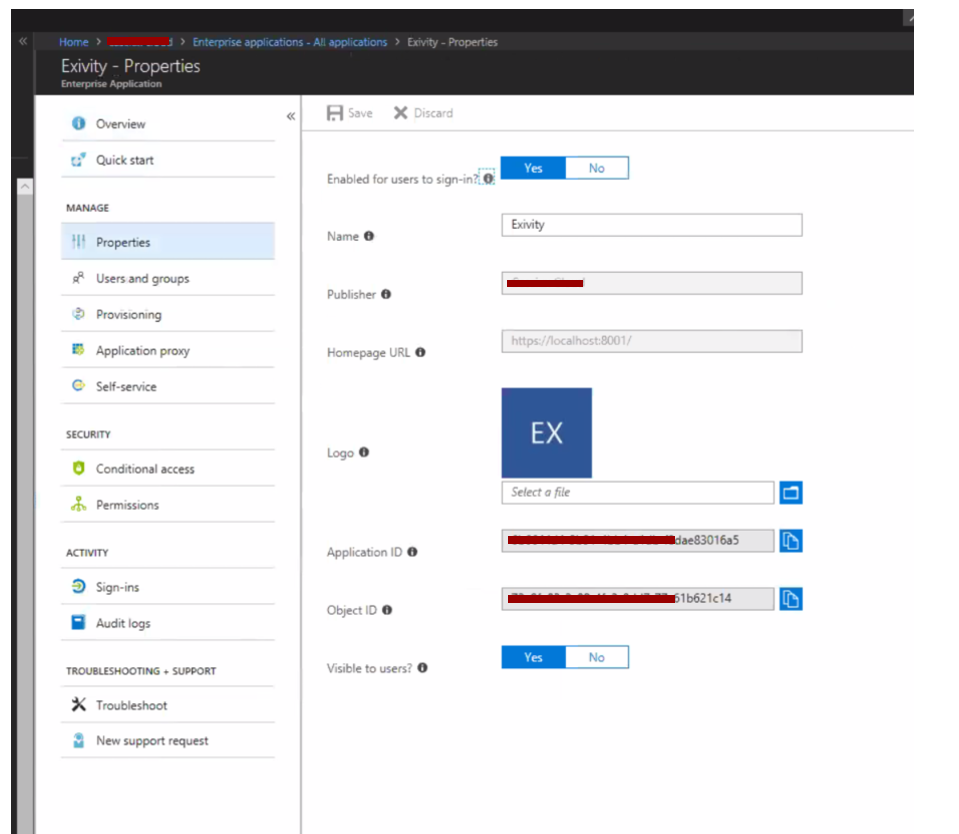
Task: Click the Select a file logo input
Action: 638,493
